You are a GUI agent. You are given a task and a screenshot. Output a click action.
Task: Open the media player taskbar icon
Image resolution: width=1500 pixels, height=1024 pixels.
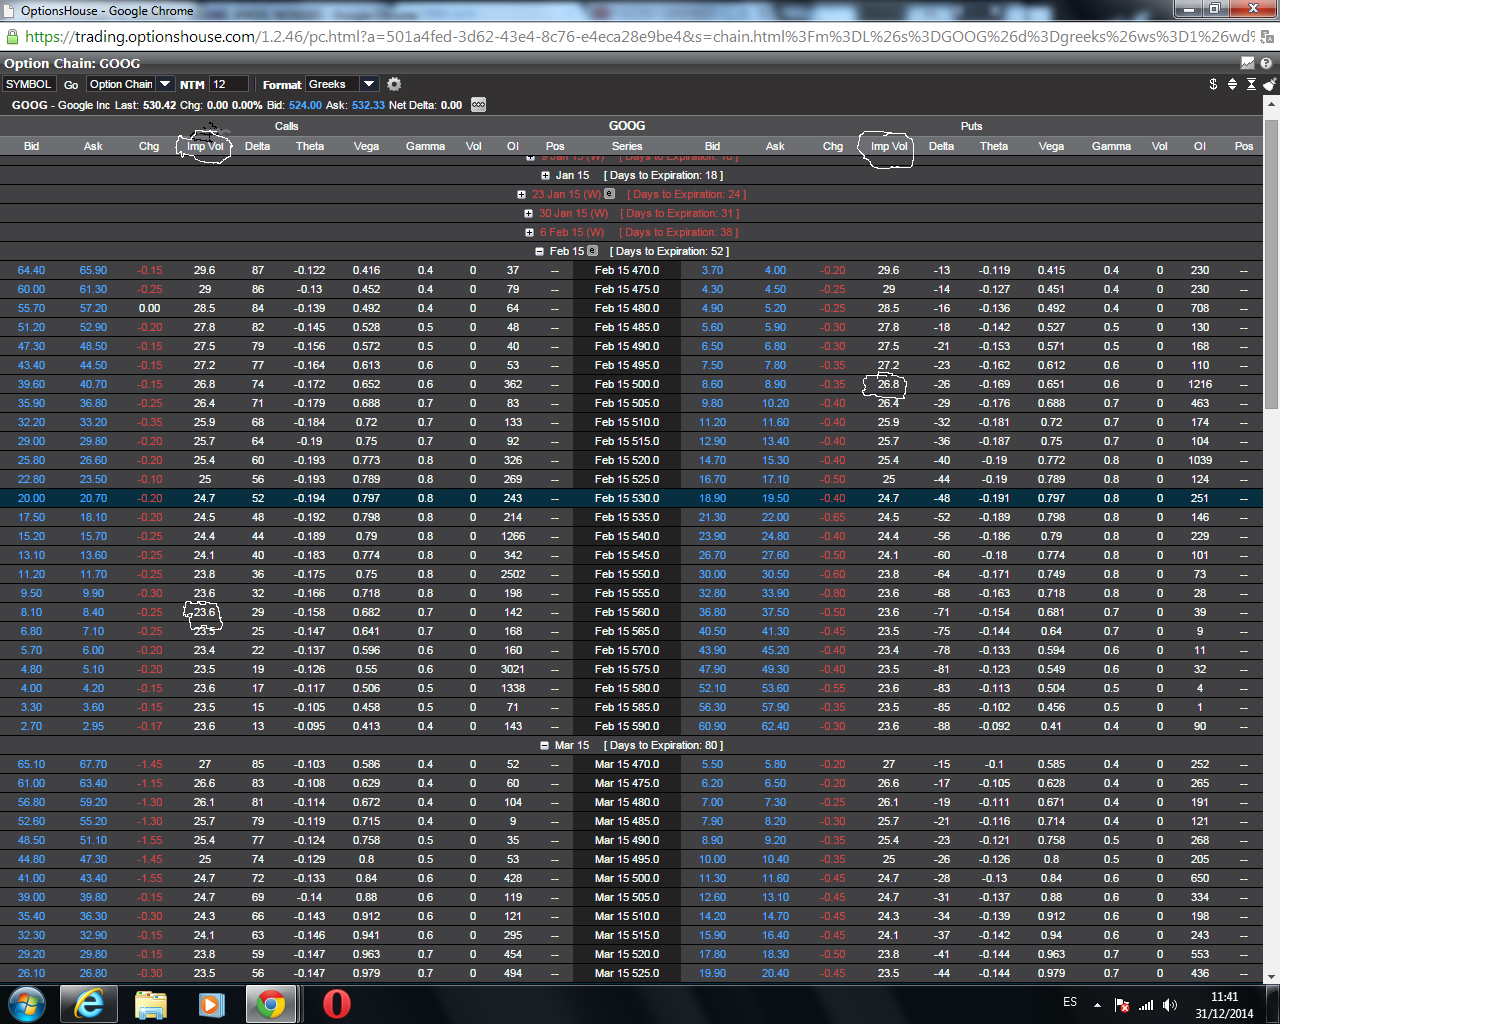point(211,1004)
